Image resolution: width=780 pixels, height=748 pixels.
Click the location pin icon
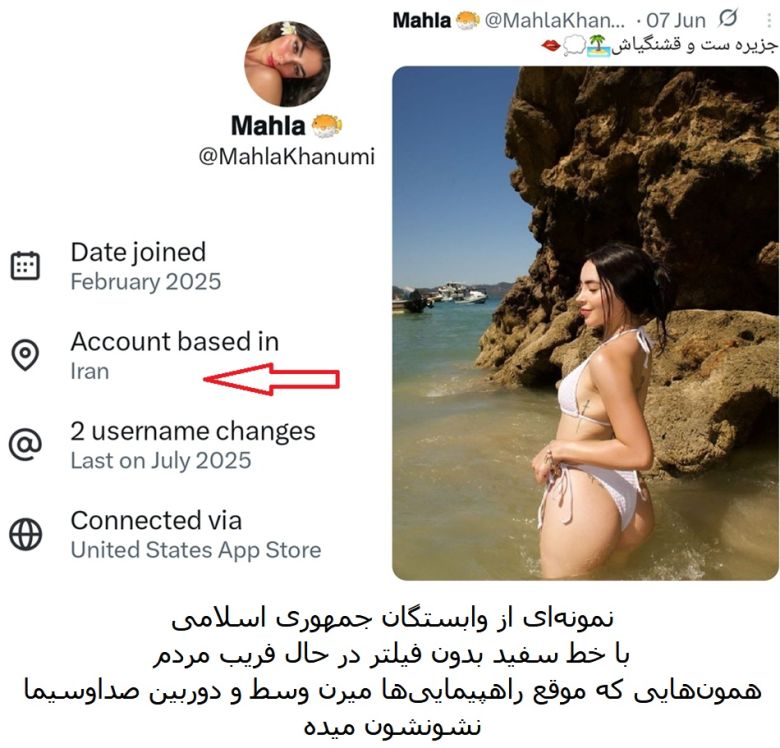pyautogui.click(x=25, y=355)
